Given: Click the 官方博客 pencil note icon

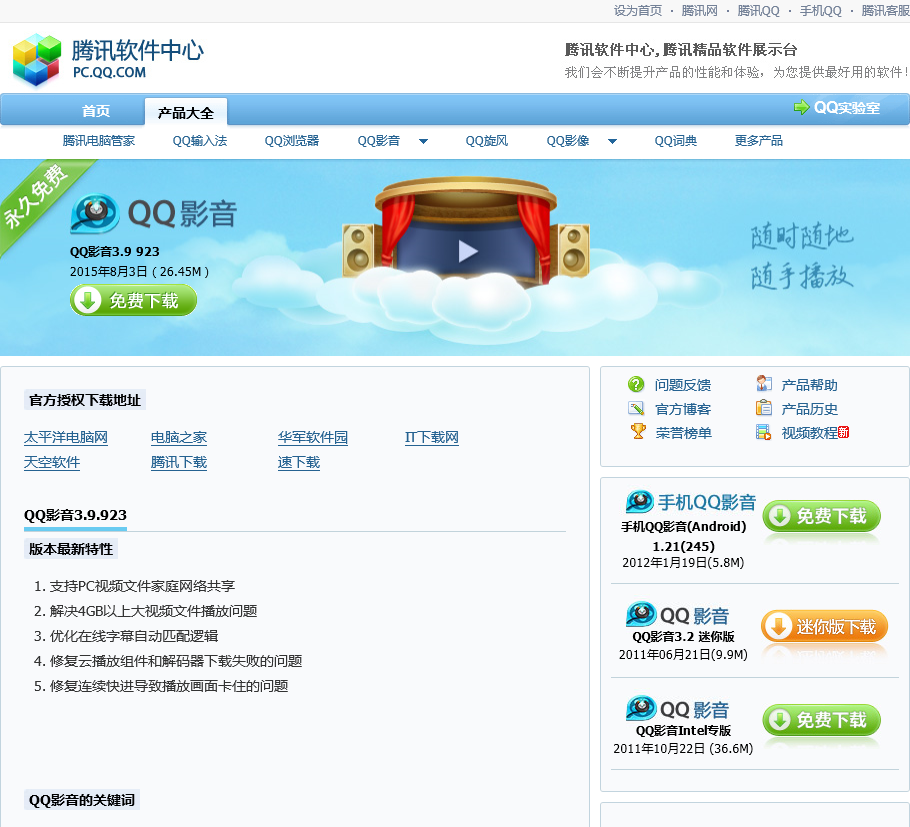Looking at the screenshot, I should pyautogui.click(x=636, y=409).
